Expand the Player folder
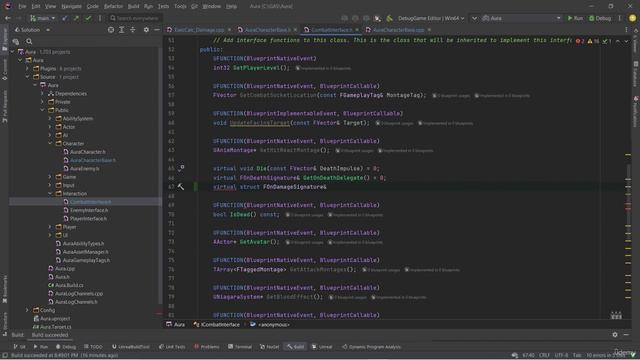Screen dimensions: 640x360 coord(50,227)
